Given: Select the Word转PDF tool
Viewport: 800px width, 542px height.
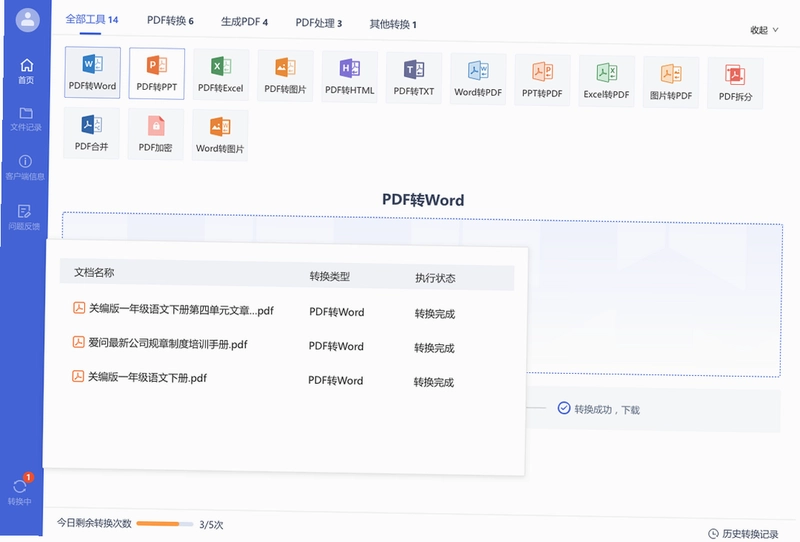Looking at the screenshot, I should [478, 80].
